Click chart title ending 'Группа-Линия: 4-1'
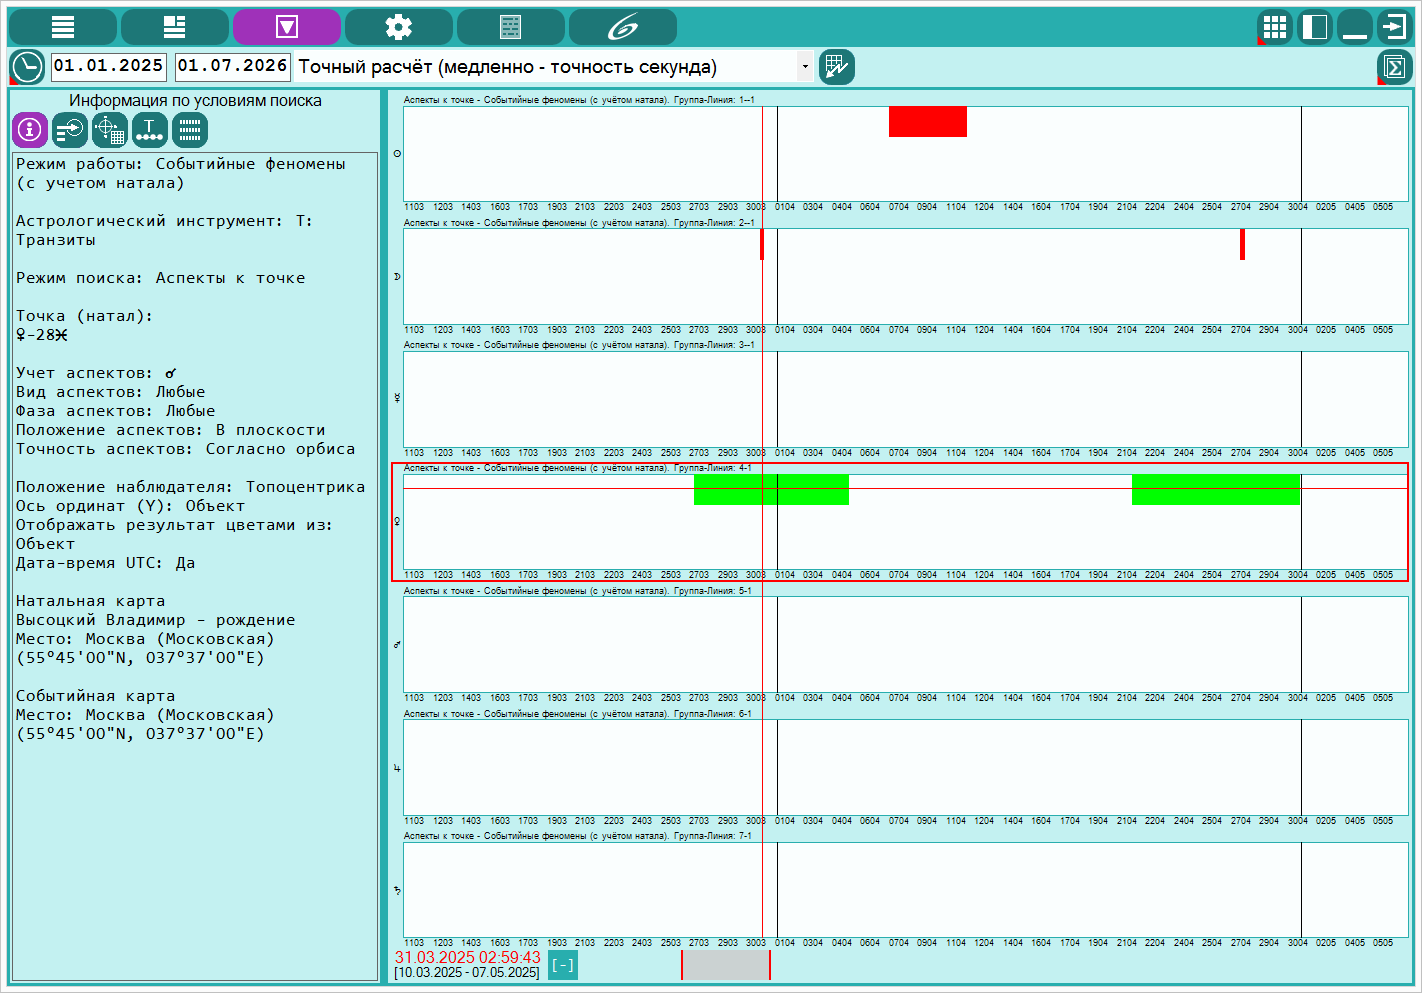 (578, 468)
